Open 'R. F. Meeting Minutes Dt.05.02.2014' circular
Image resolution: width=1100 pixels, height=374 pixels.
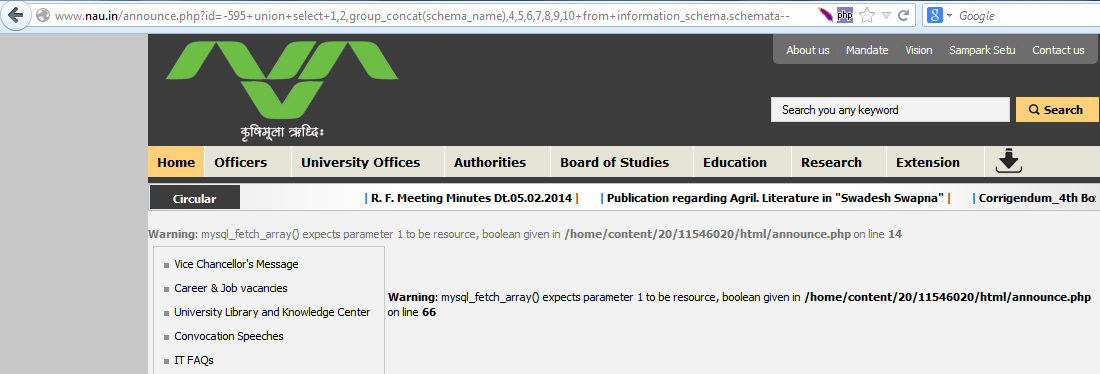pyautogui.click(x=471, y=198)
